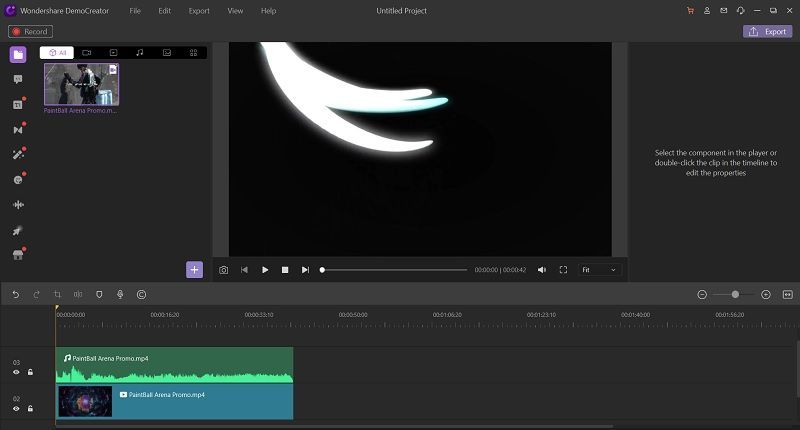This screenshot has height=430, width=800.
Task: Select PaintBall Arena Promo media thumbnail
Action: tap(82, 84)
